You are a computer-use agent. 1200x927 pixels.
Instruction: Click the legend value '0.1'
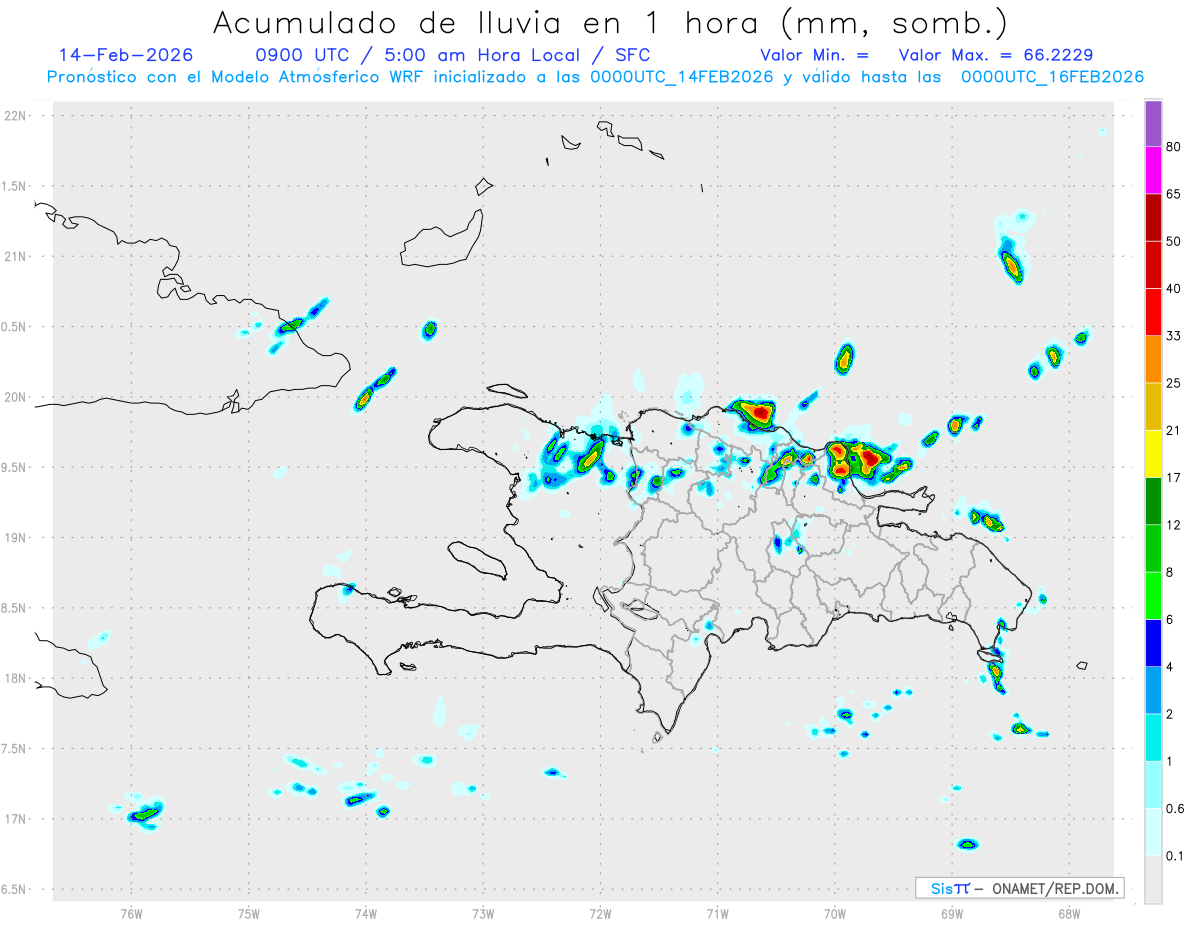point(1175,856)
